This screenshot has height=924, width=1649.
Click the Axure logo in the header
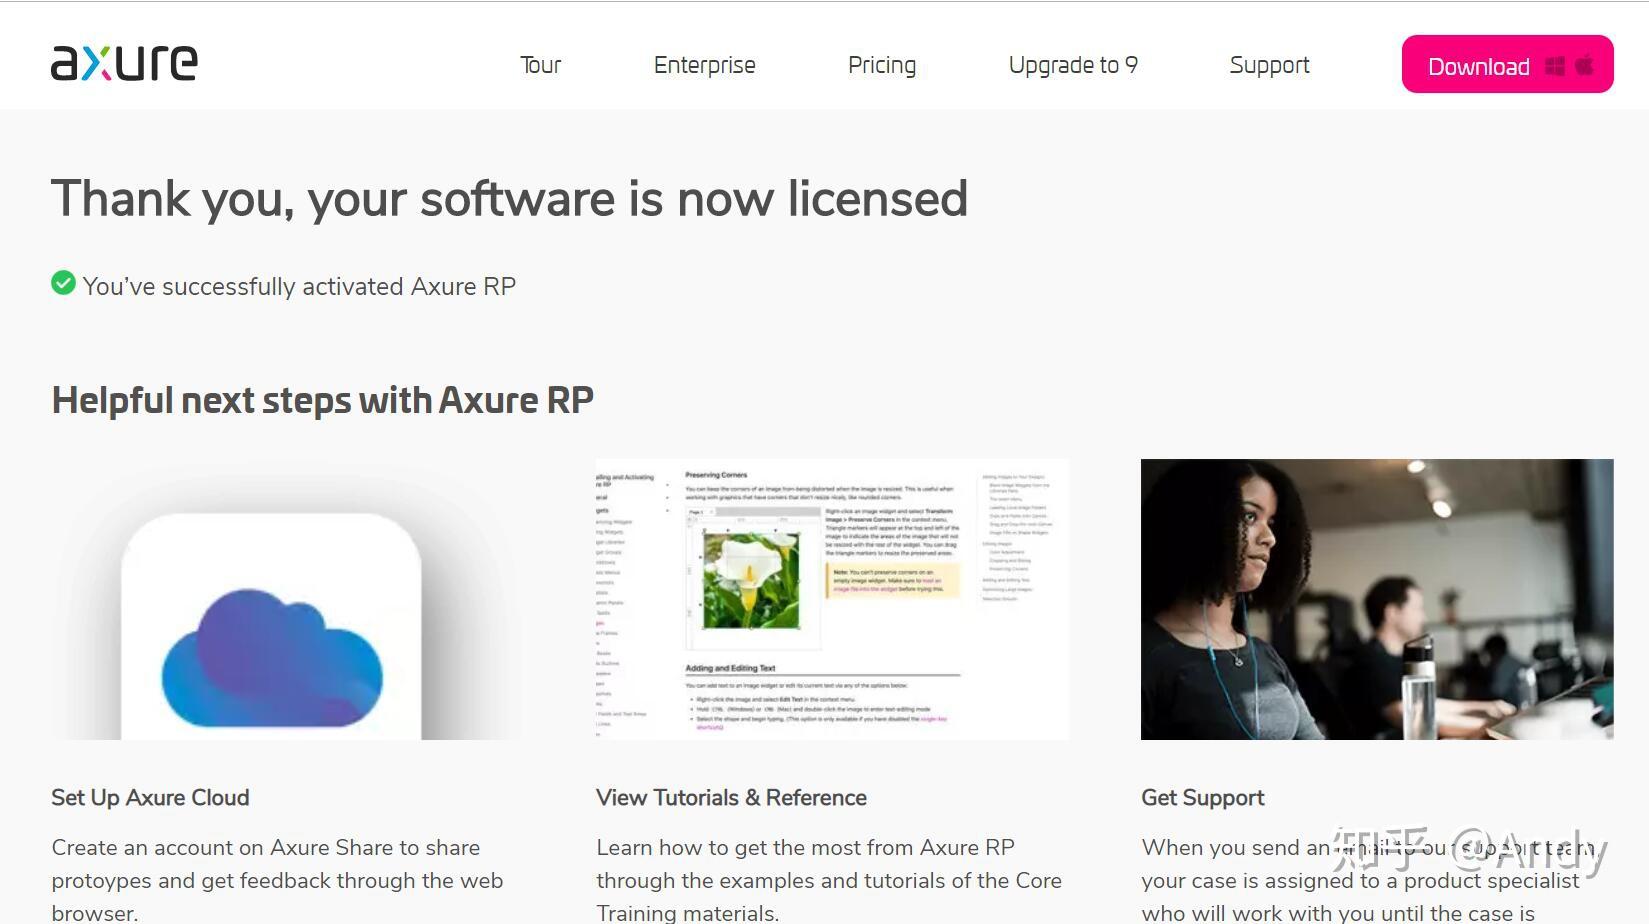tap(122, 62)
